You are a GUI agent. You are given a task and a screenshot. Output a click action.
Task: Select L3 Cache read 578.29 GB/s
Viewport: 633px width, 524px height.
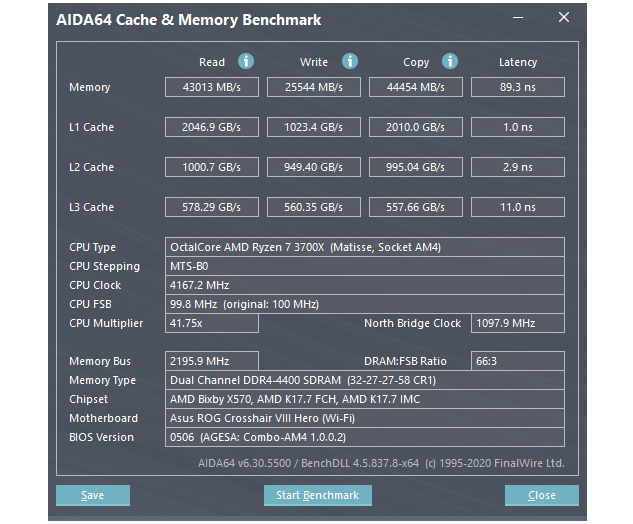point(212,207)
